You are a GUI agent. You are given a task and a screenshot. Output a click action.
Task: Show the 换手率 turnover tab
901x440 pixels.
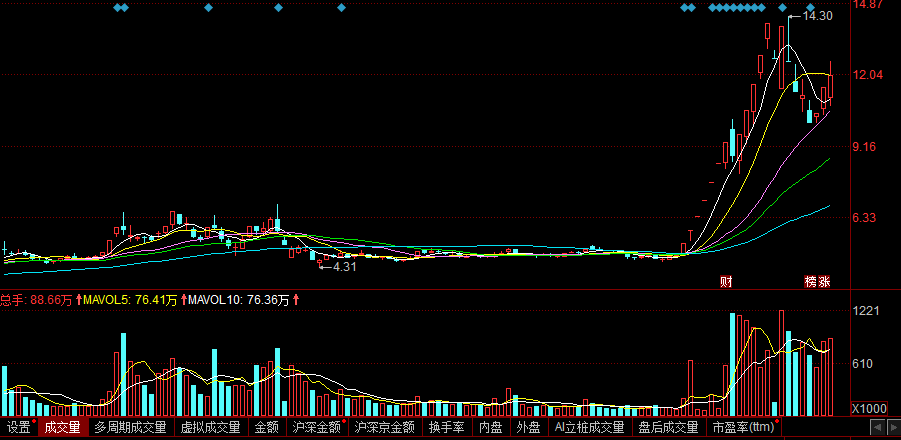446,427
